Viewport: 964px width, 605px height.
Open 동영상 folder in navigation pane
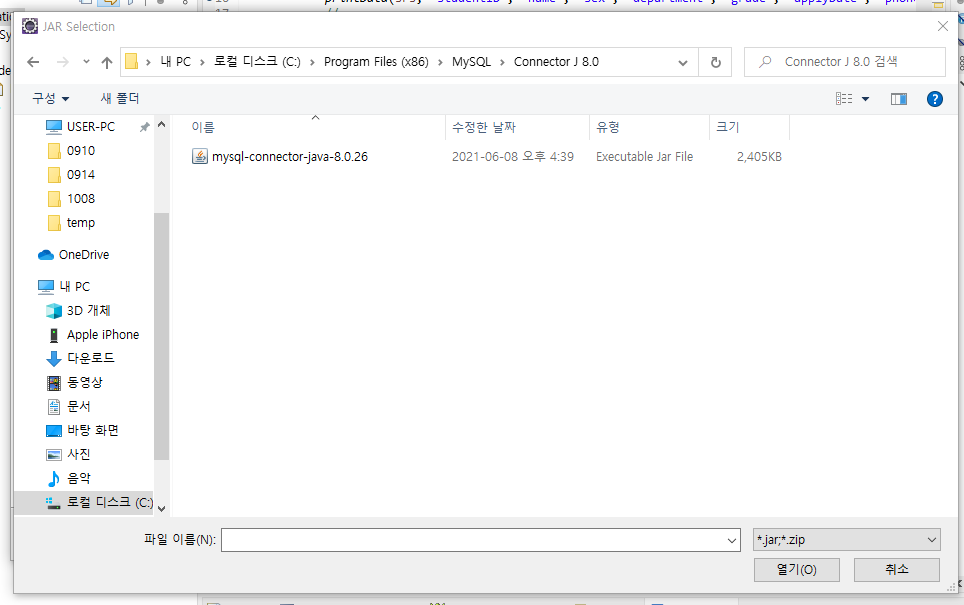click(x=85, y=382)
